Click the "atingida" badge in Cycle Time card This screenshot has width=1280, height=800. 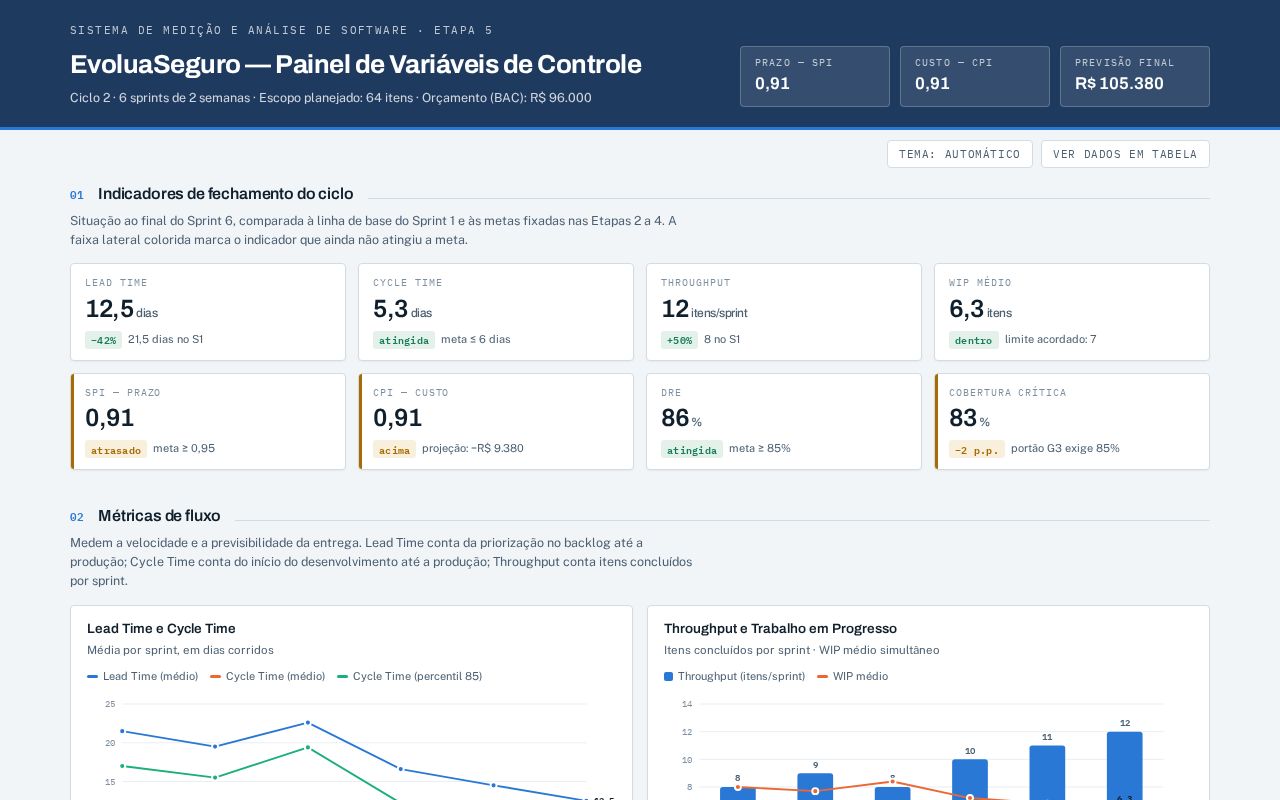(x=404, y=340)
